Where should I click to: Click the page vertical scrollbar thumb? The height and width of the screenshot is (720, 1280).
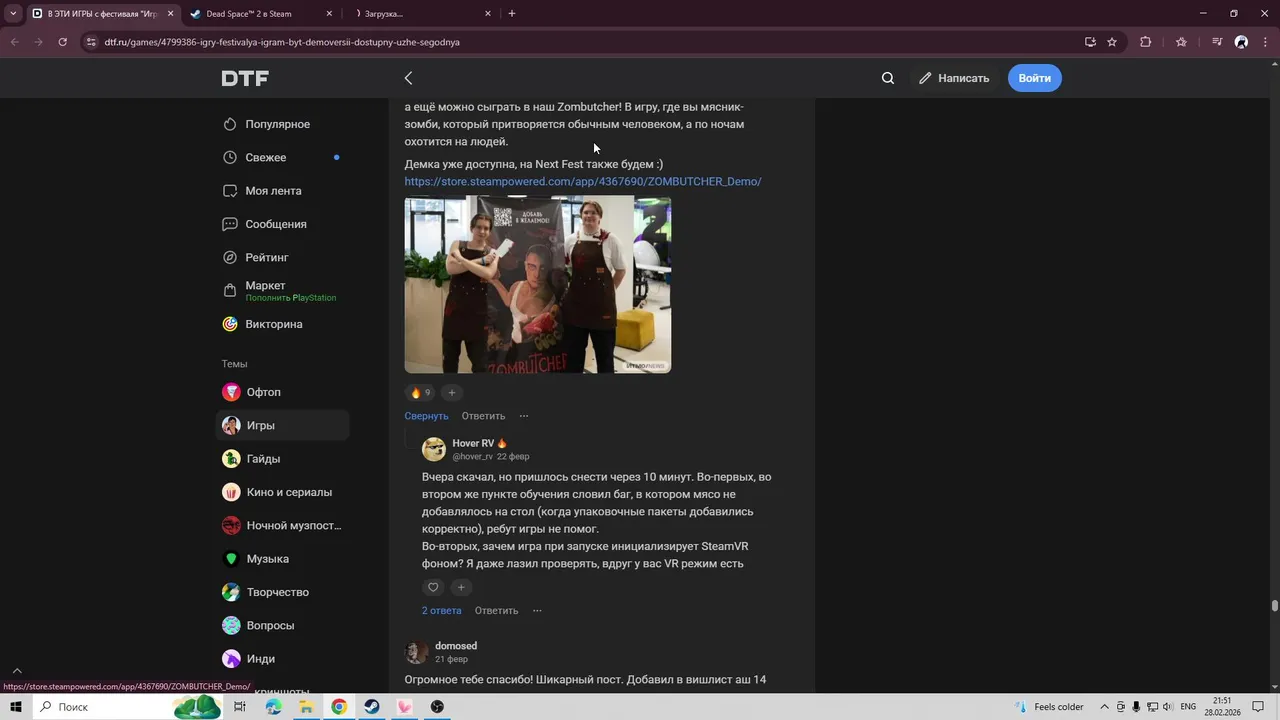coord(1274,606)
